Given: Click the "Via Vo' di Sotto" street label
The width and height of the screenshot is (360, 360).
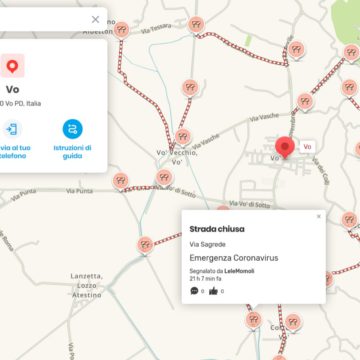Looking at the screenshot, I should [x=250, y=204].
